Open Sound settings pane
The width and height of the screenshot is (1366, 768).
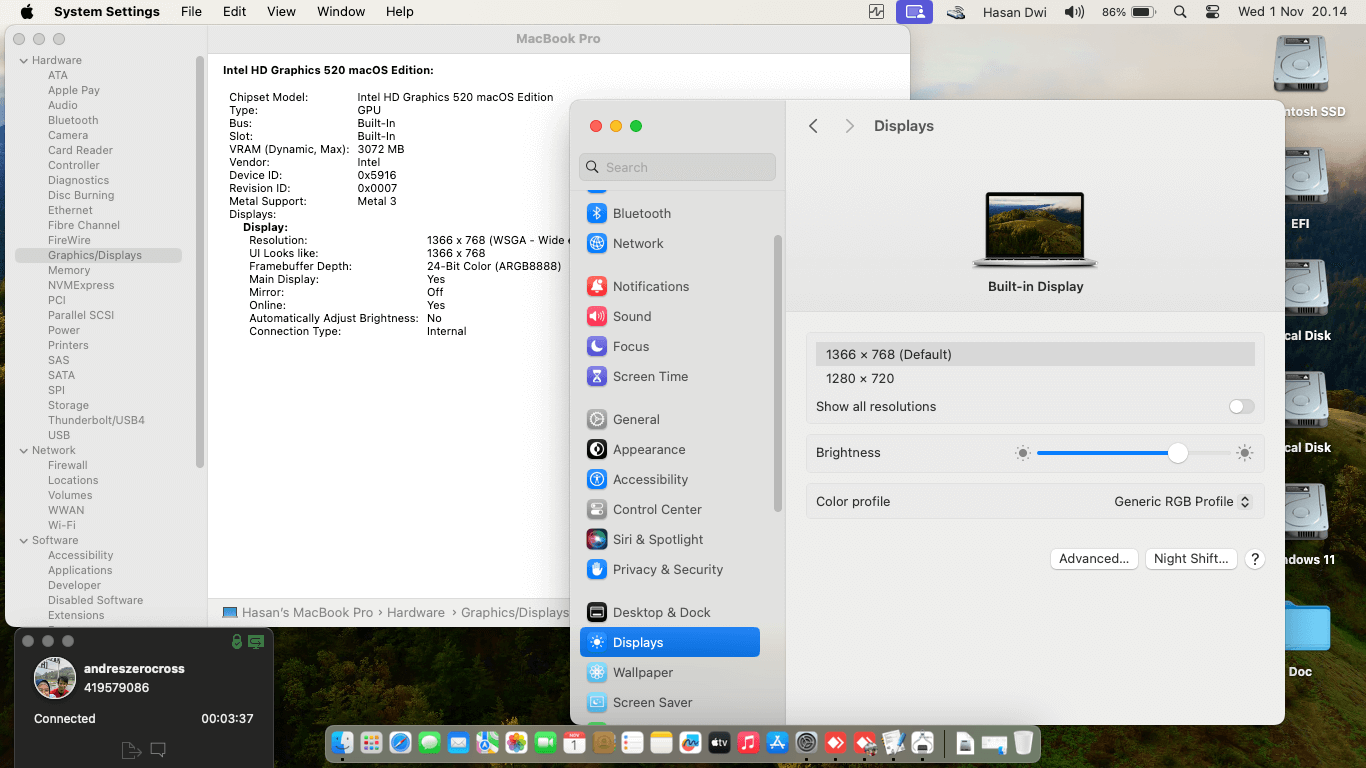coord(631,316)
